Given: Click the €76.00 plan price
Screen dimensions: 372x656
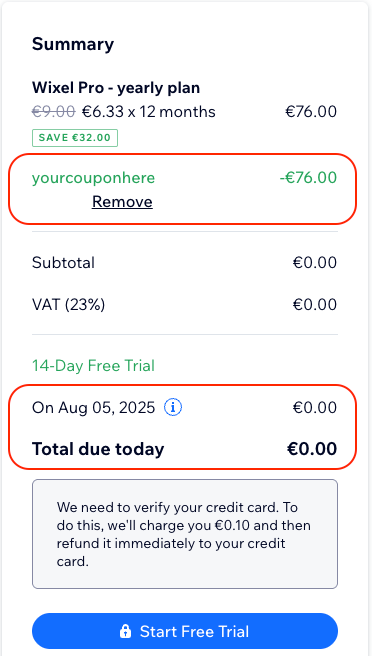Looking at the screenshot, I should (311, 112).
